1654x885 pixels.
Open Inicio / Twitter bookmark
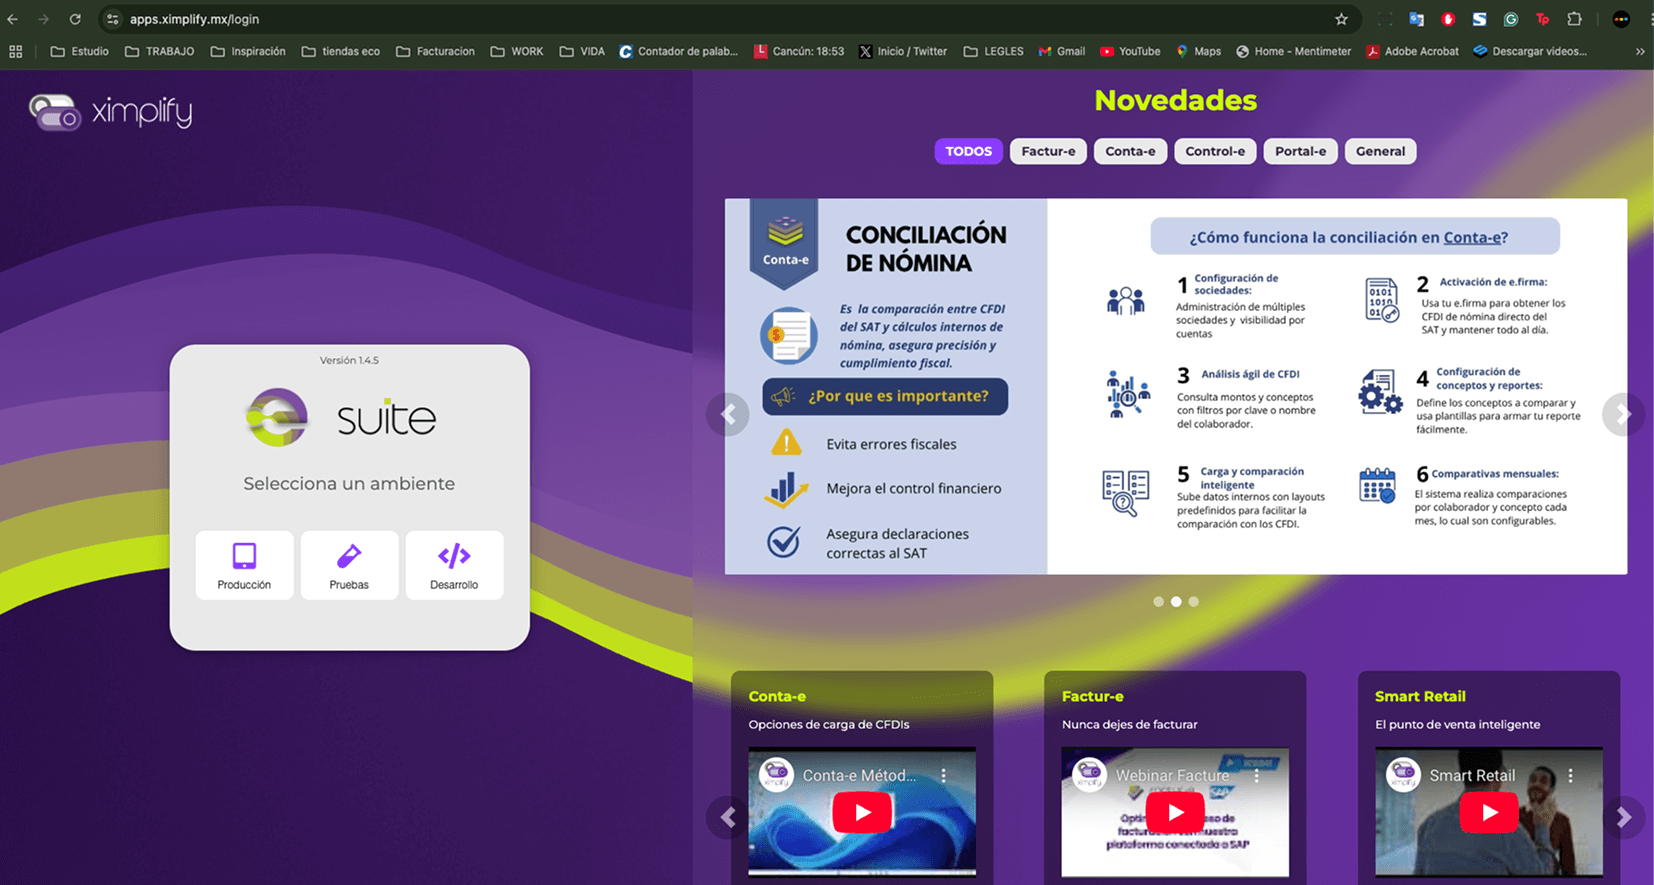click(x=903, y=51)
